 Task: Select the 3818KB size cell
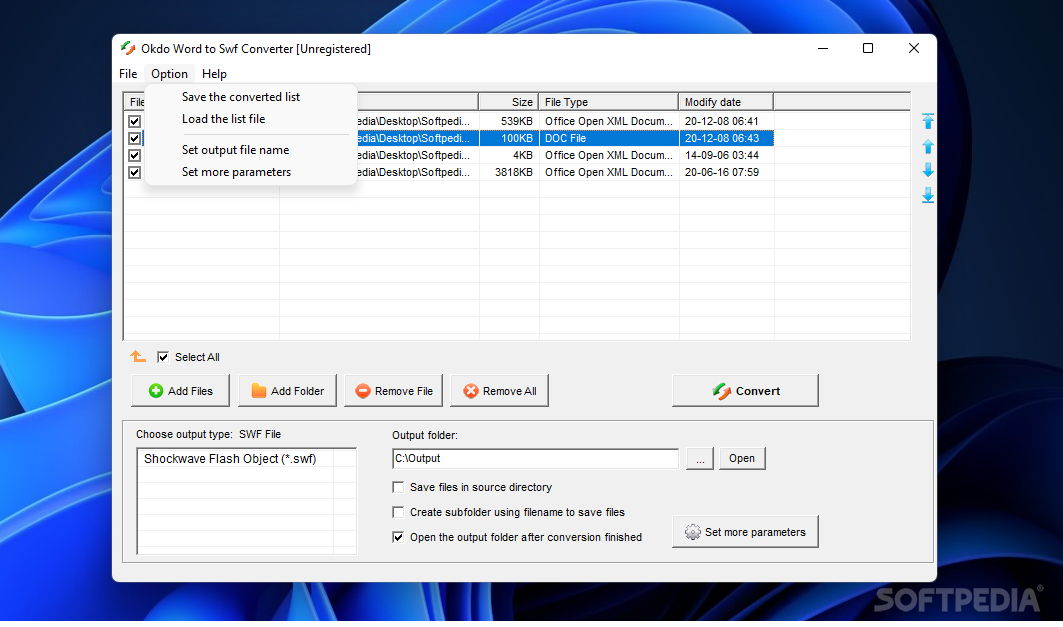click(509, 172)
